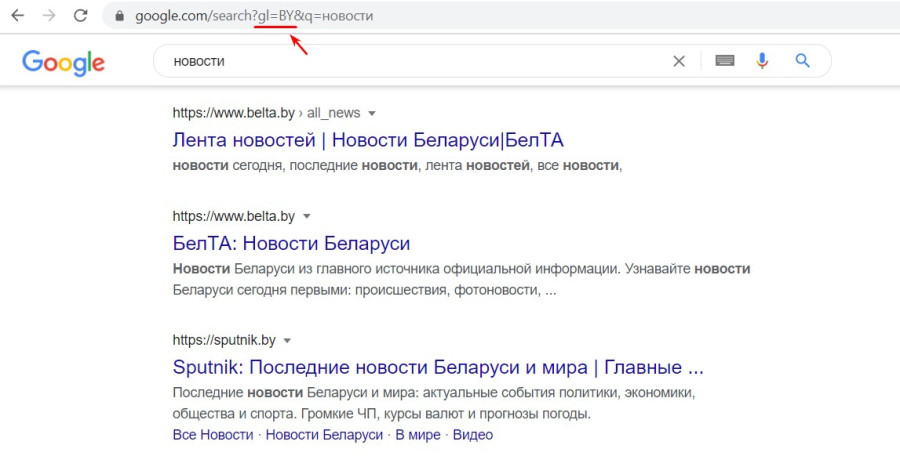Open the Google logo homepage link

[x=63, y=63]
